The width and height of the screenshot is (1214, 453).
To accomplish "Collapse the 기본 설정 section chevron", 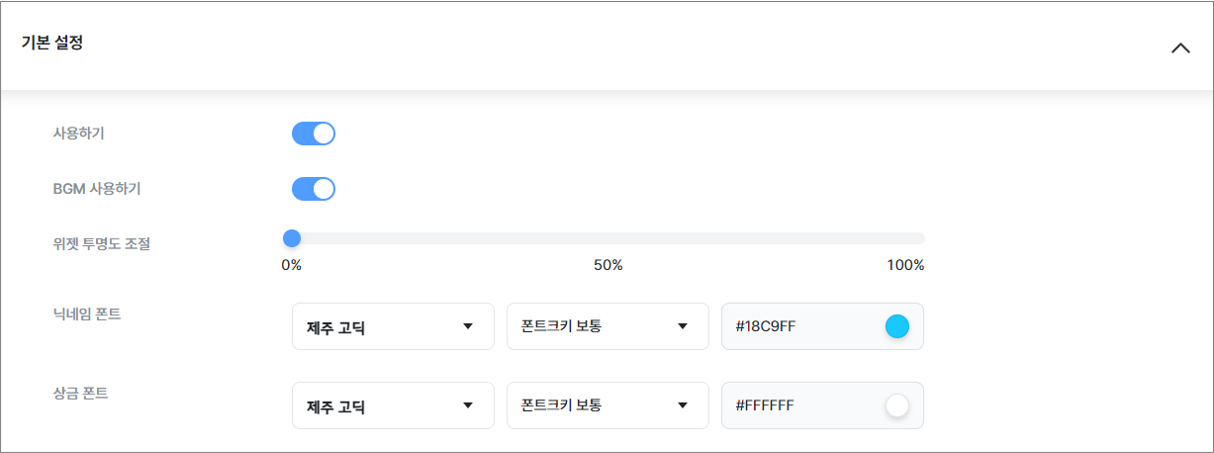I will [1180, 47].
